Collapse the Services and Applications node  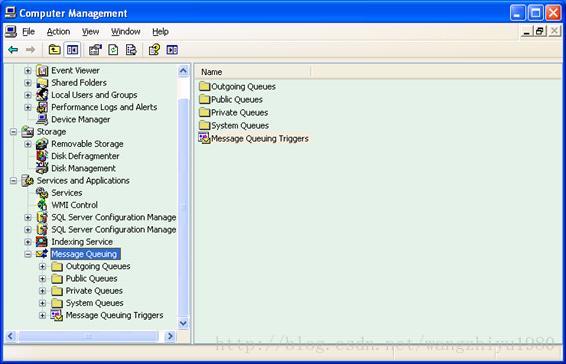(13, 181)
